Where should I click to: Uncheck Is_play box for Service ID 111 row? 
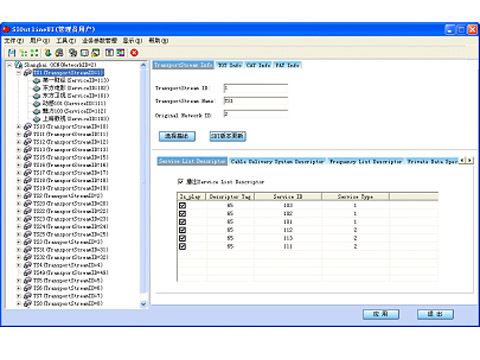coord(182,247)
